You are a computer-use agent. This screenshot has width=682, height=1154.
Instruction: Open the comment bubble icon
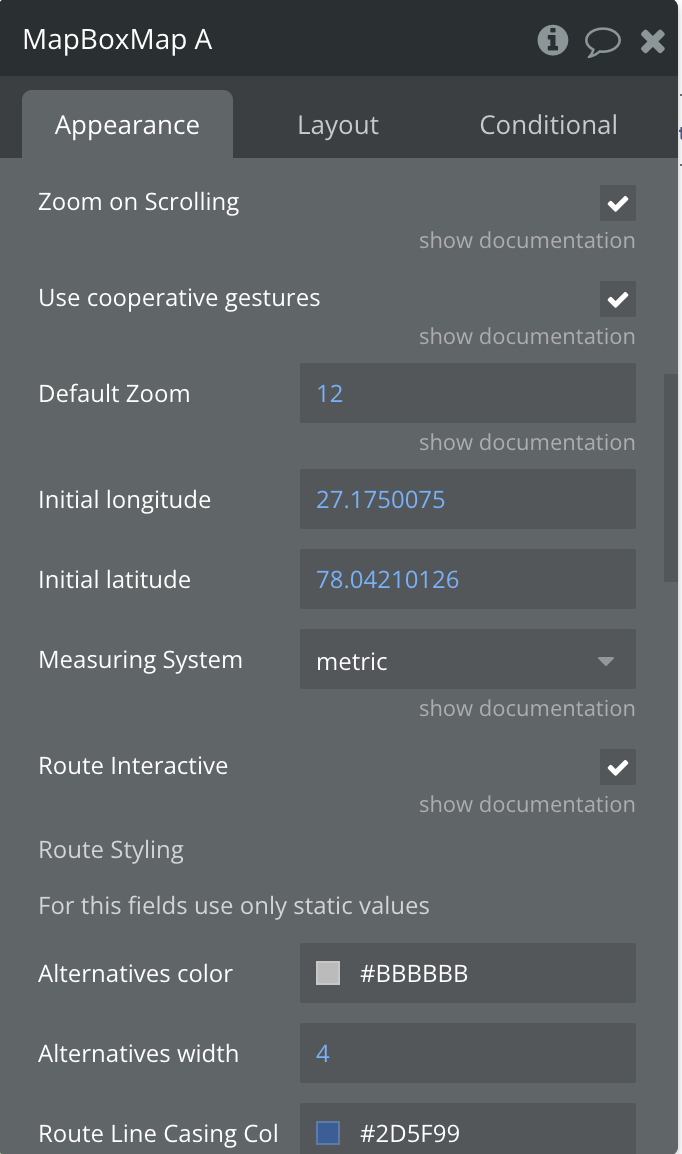click(603, 41)
